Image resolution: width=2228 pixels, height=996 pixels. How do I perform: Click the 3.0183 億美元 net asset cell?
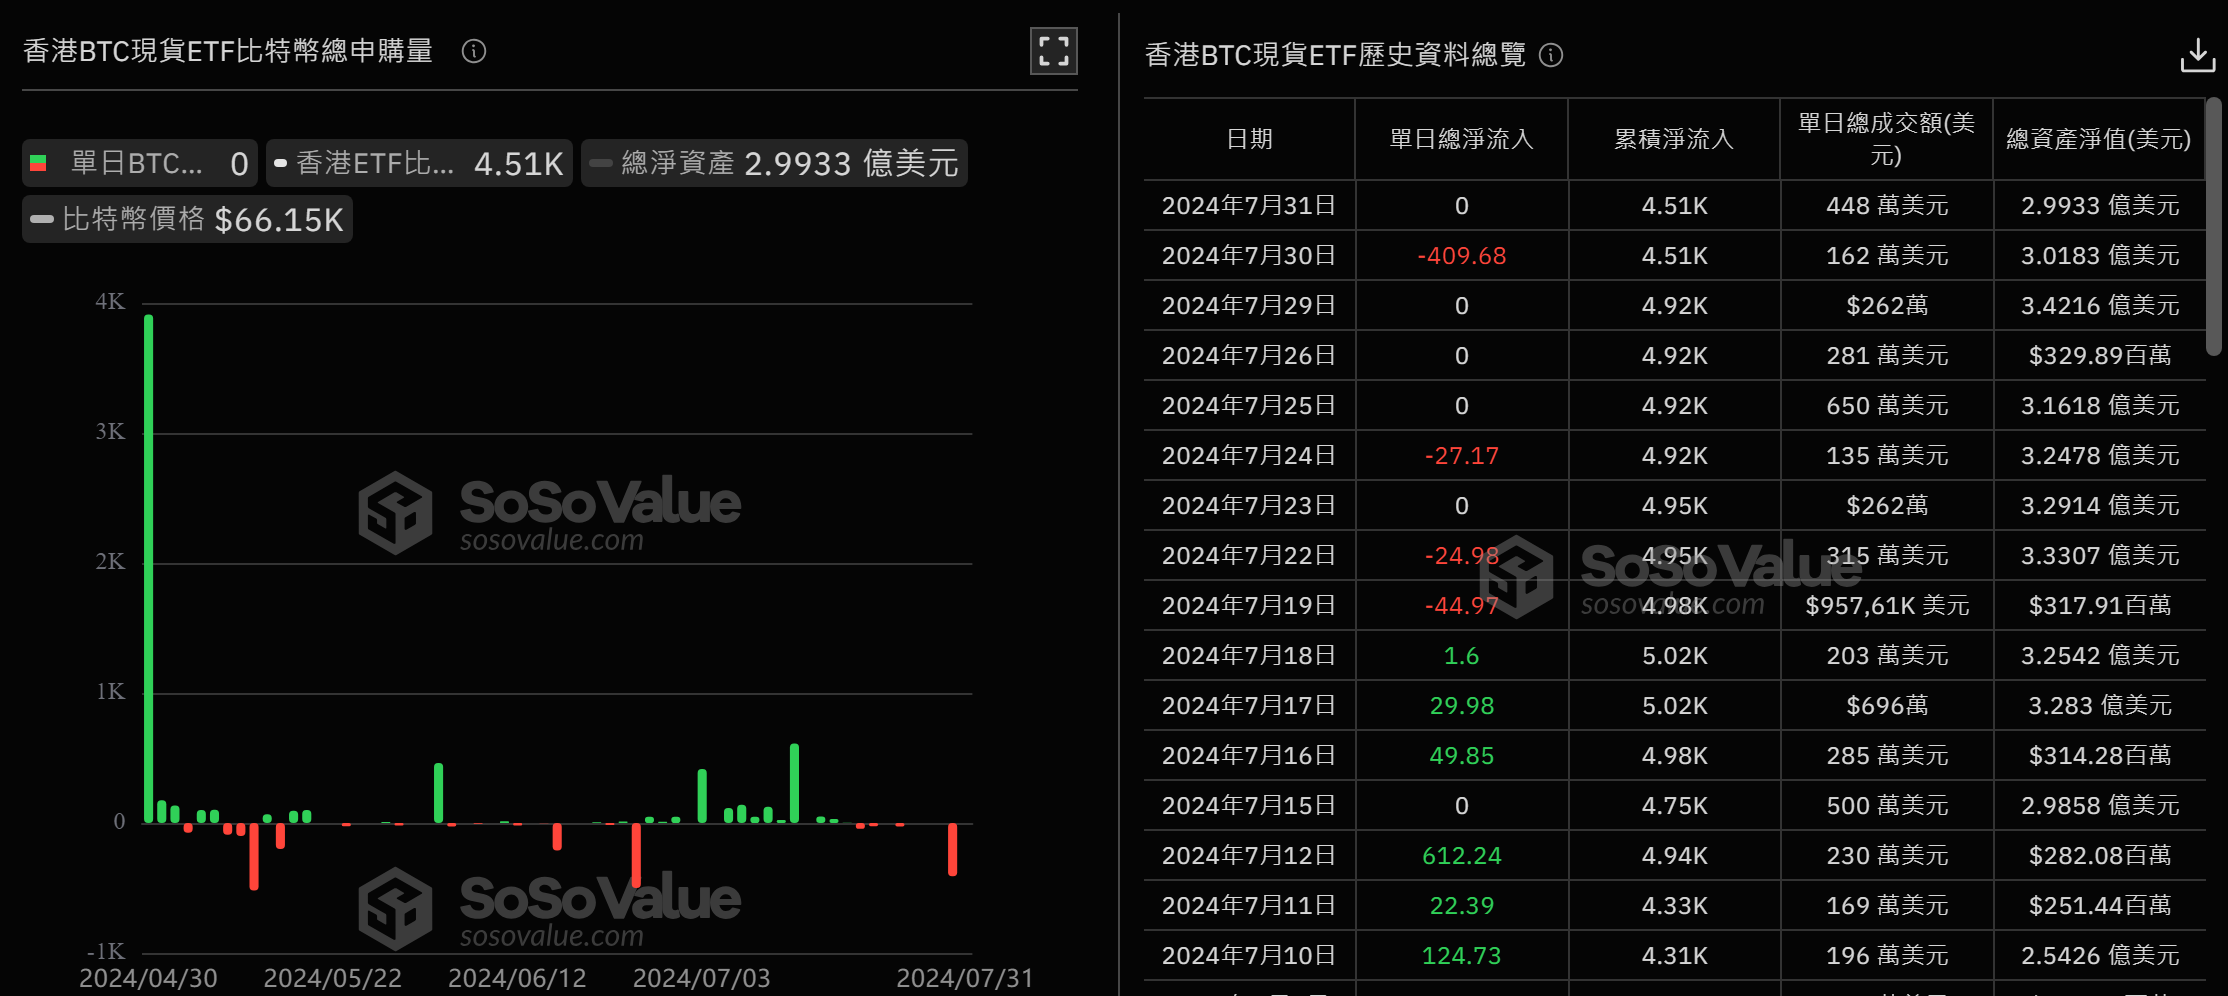(x=2099, y=255)
